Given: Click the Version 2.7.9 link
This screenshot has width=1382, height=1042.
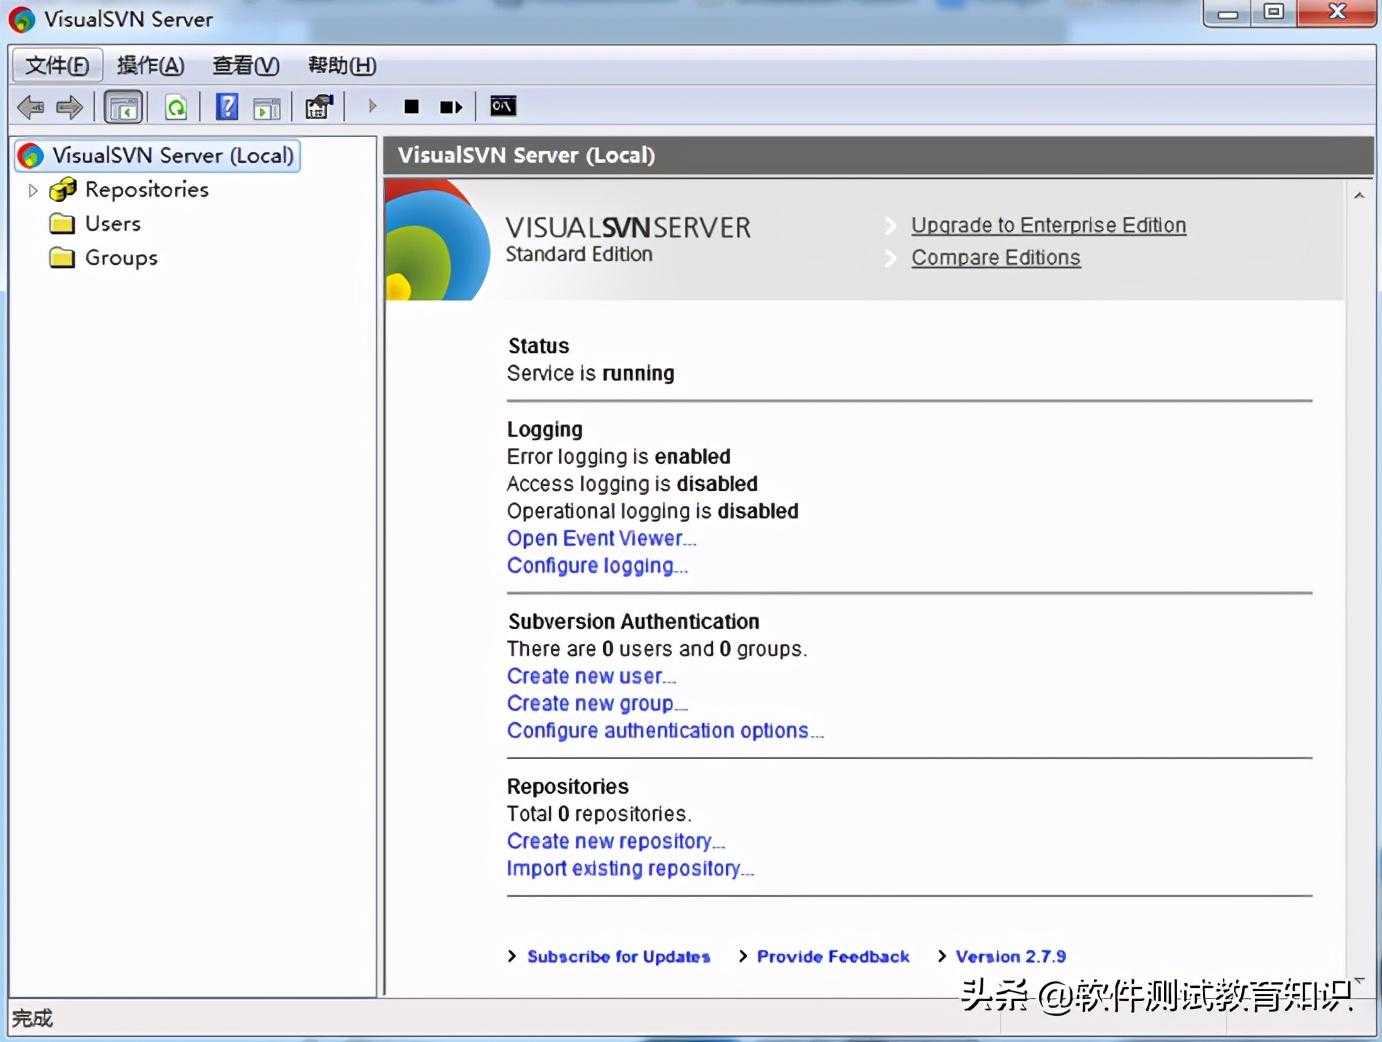Looking at the screenshot, I should pyautogui.click(x=1011, y=956).
